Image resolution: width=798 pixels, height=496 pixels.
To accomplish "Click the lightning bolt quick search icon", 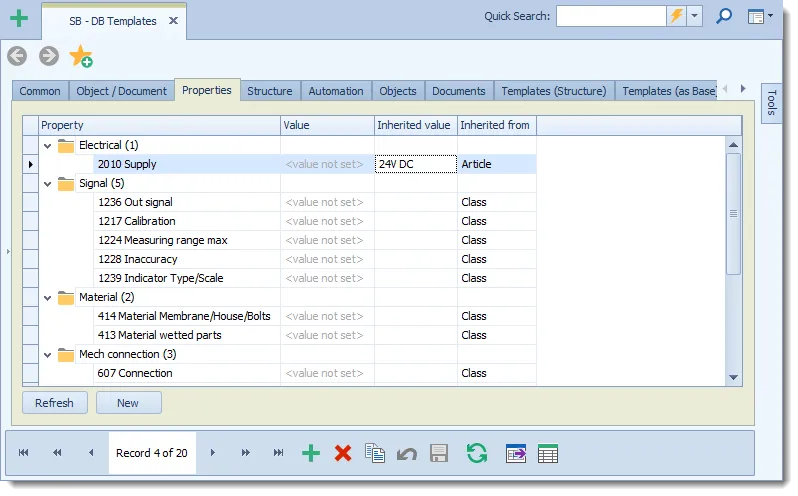I will [676, 16].
